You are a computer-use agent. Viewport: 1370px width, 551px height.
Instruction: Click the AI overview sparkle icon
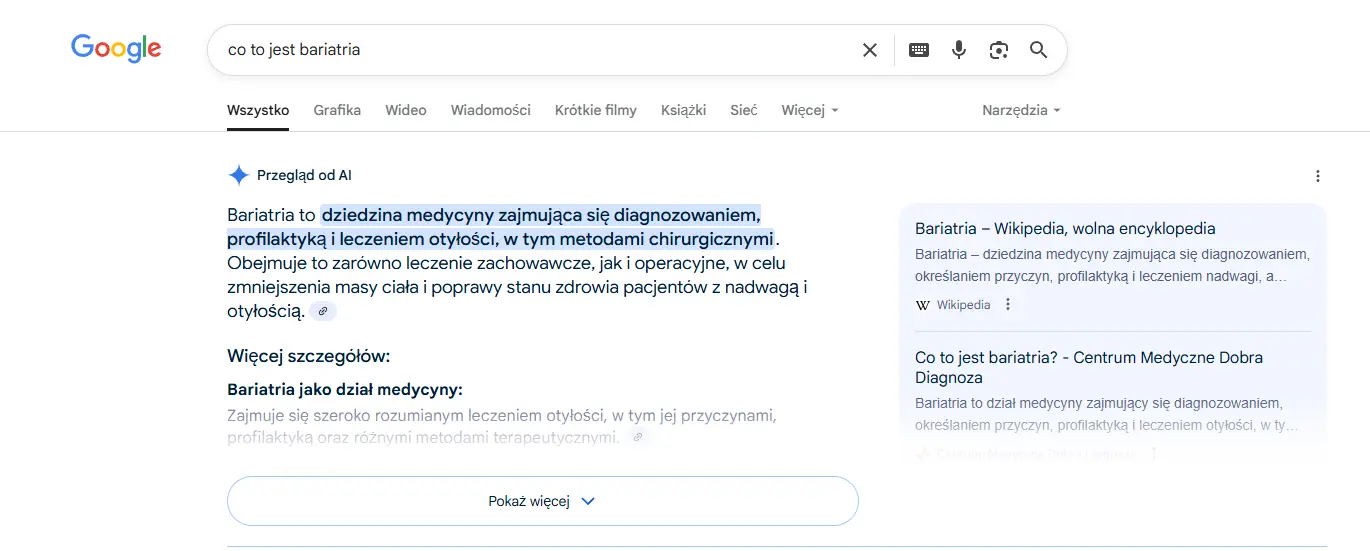pyautogui.click(x=238, y=176)
